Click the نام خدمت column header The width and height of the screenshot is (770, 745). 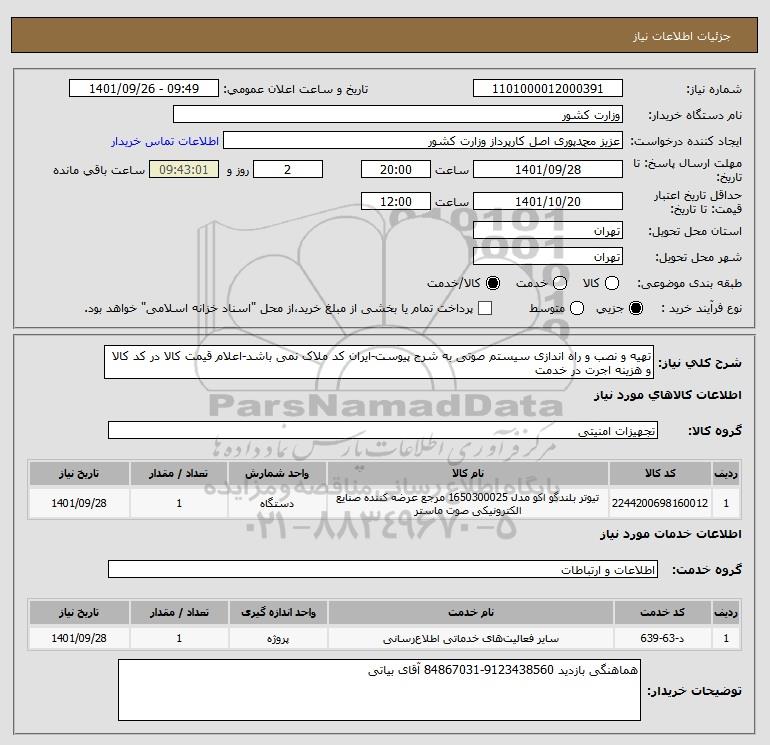coord(470,612)
